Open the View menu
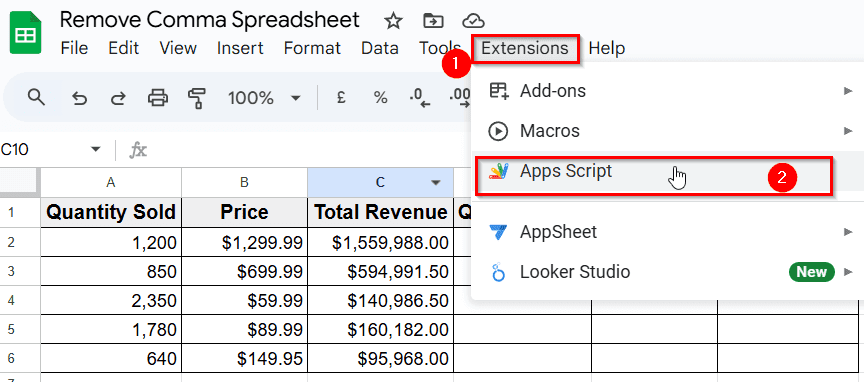The height and width of the screenshot is (382, 864). [178, 49]
